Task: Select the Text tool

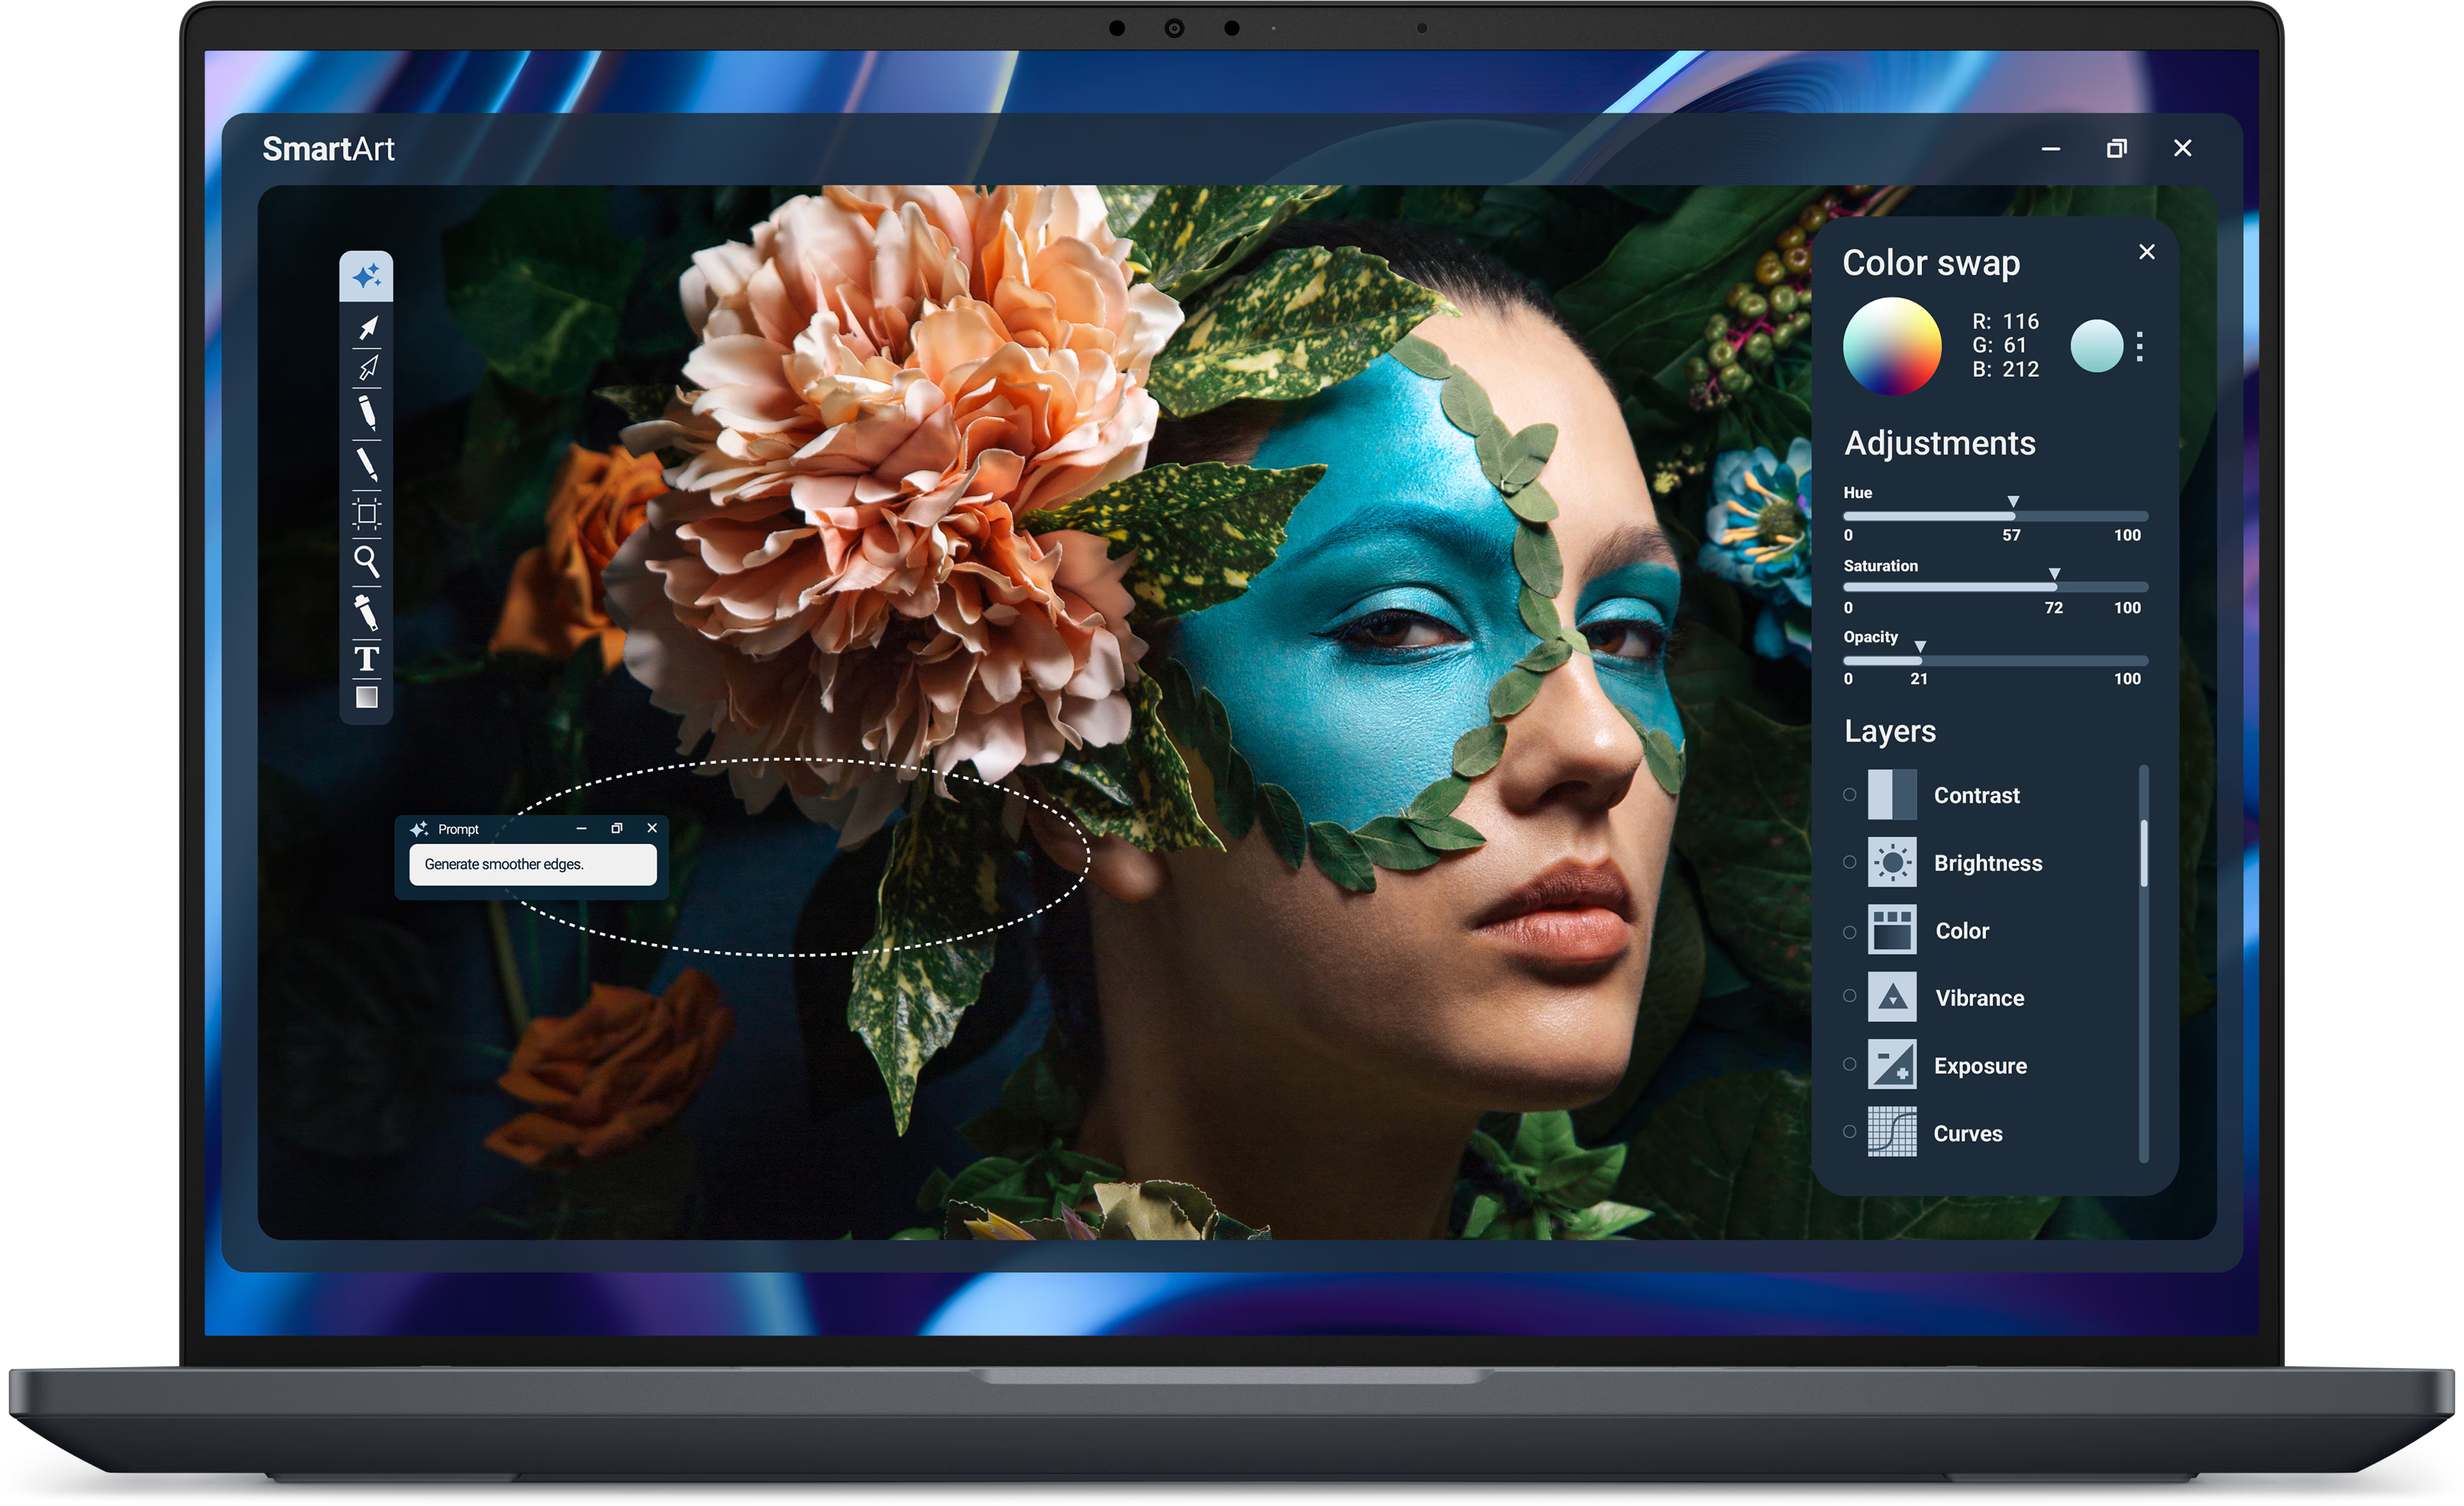Action: tap(367, 658)
